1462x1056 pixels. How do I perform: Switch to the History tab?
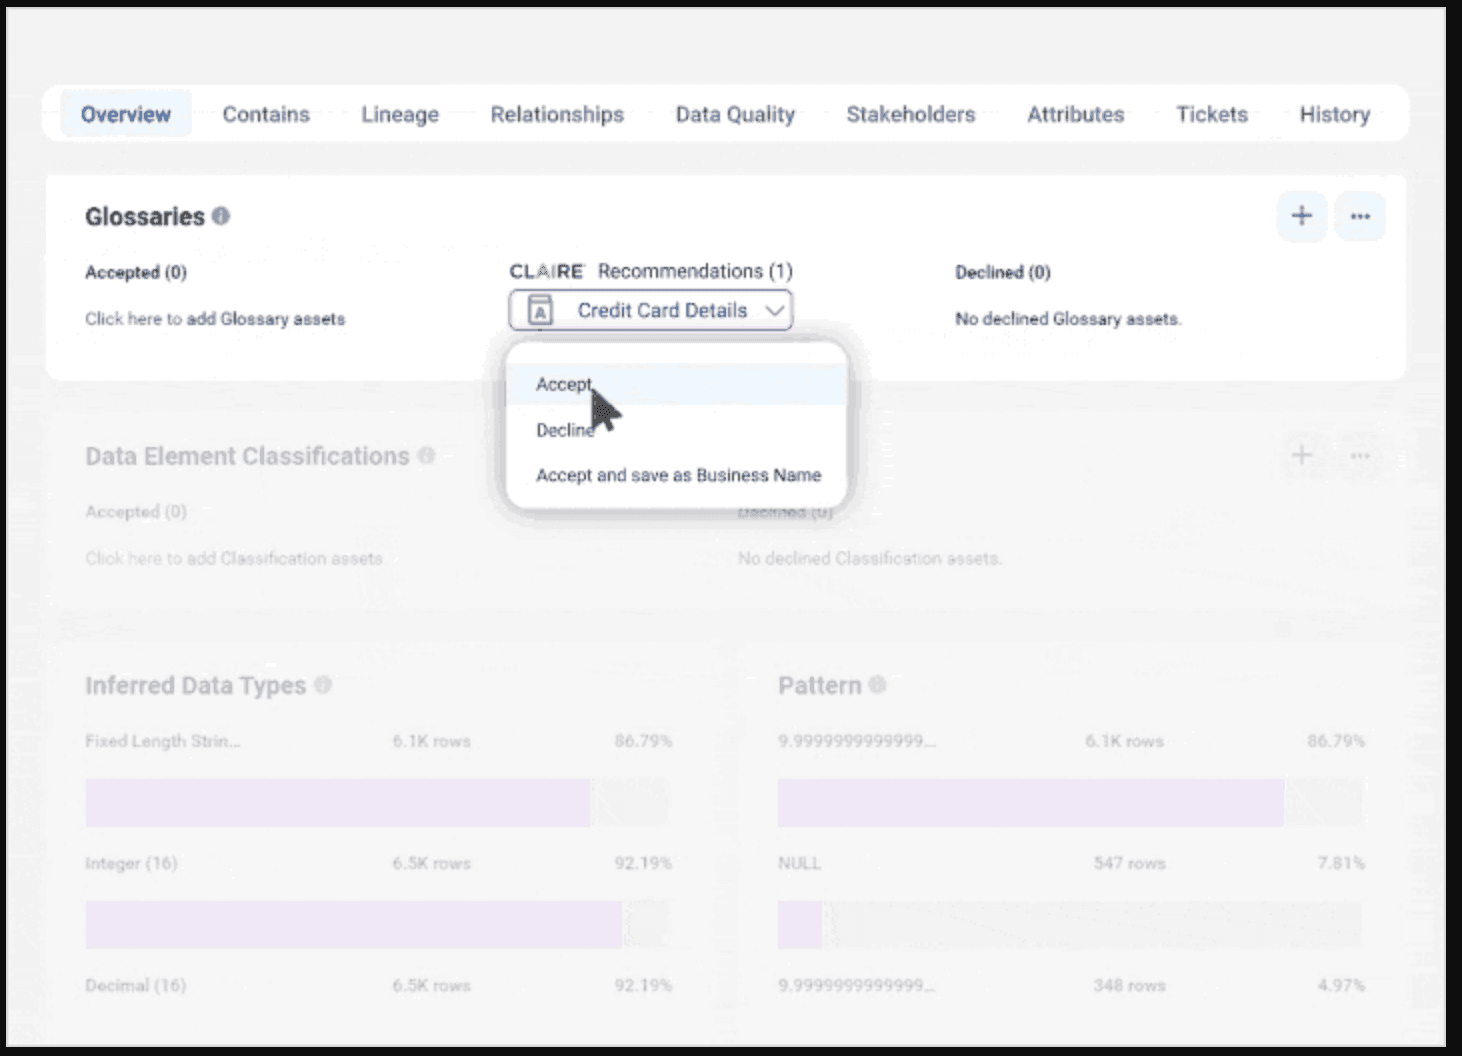pyautogui.click(x=1334, y=114)
